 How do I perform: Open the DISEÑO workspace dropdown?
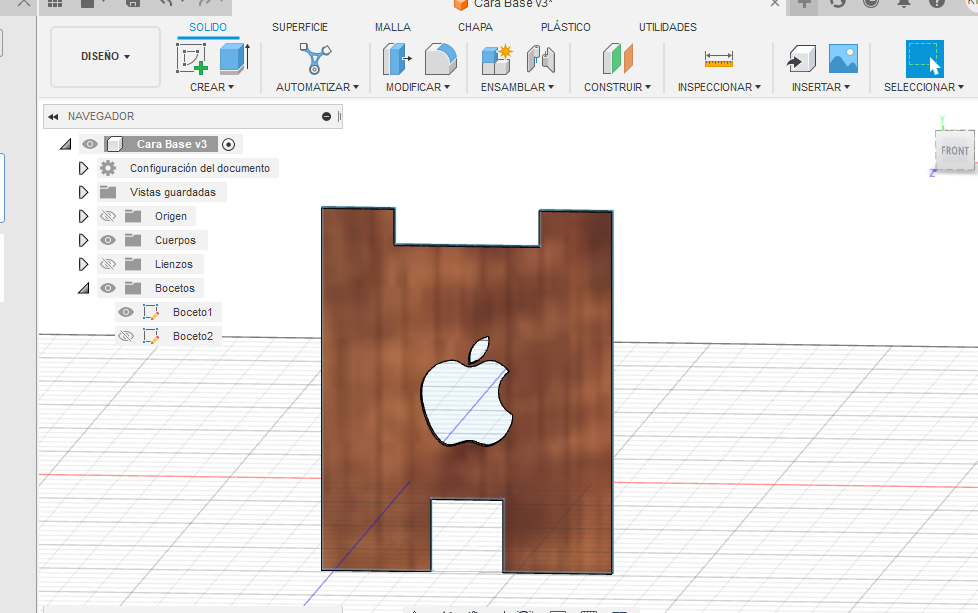tap(105, 56)
